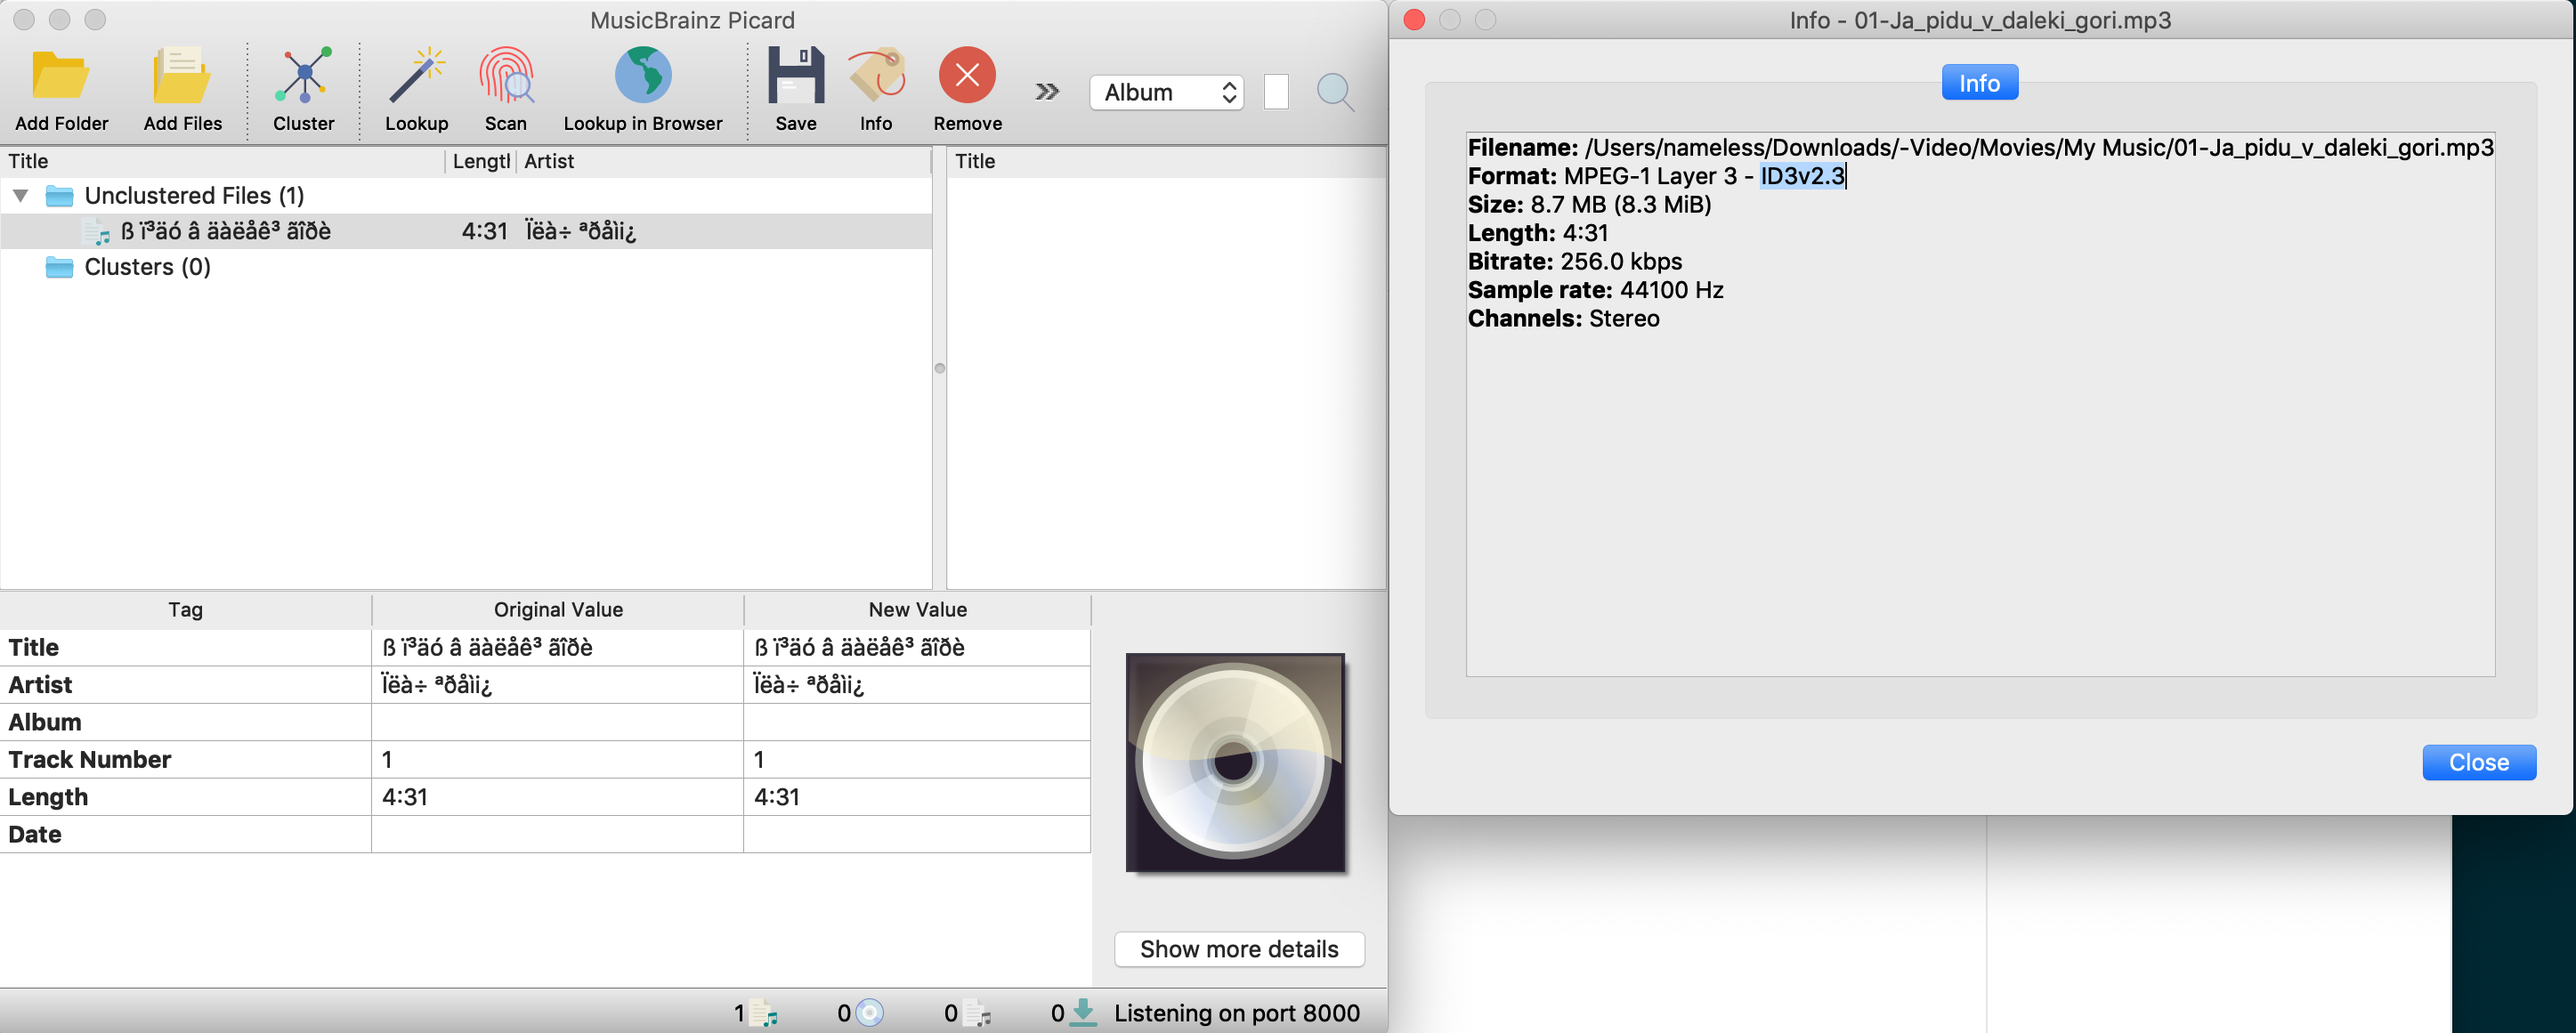Click the empty checkbox beside the search field

[1275, 91]
